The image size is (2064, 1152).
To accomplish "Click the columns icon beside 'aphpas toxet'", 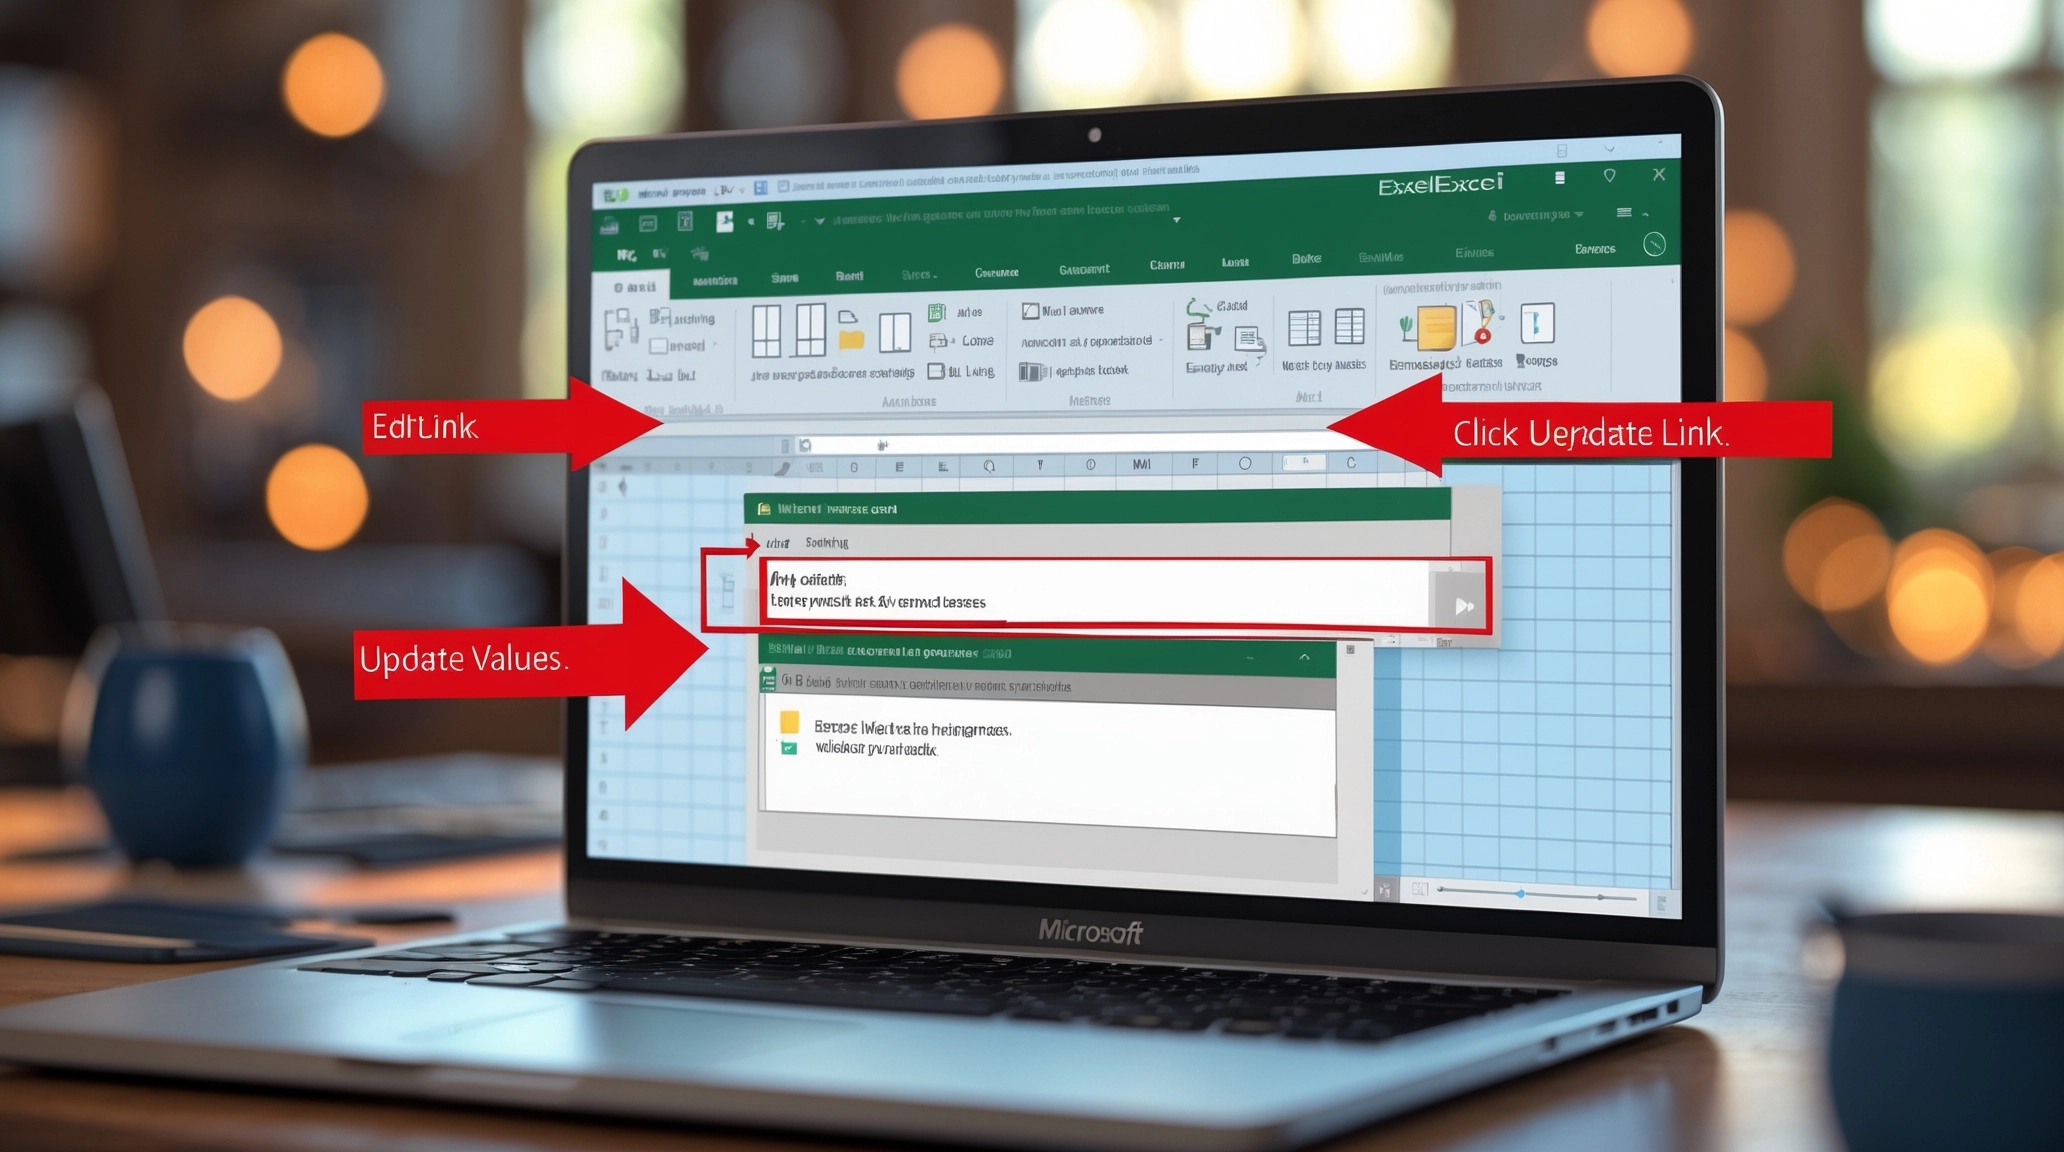I will click(1033, 372).
